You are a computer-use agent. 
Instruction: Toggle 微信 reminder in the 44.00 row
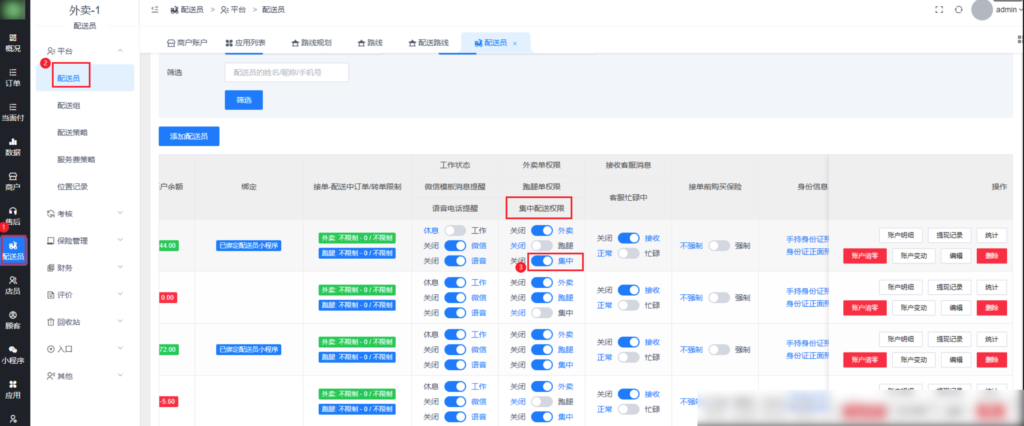[x=455, y=245]
